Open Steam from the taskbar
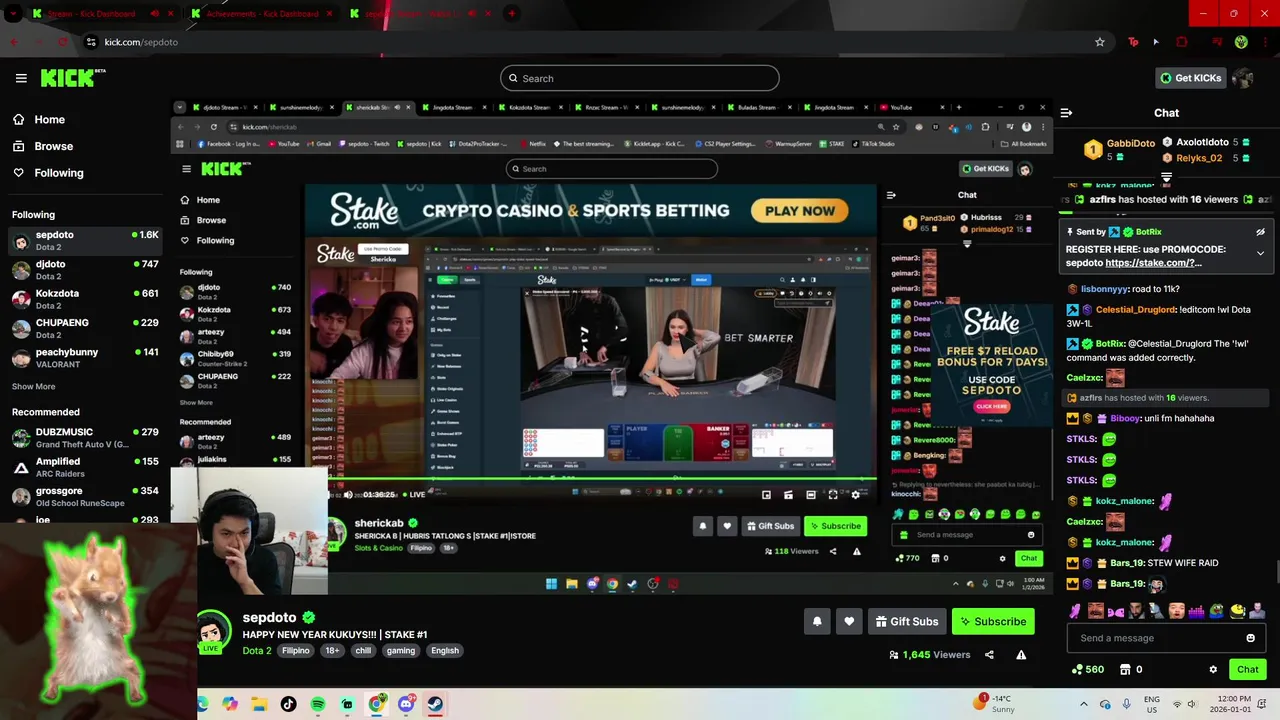 coord(435,704)
